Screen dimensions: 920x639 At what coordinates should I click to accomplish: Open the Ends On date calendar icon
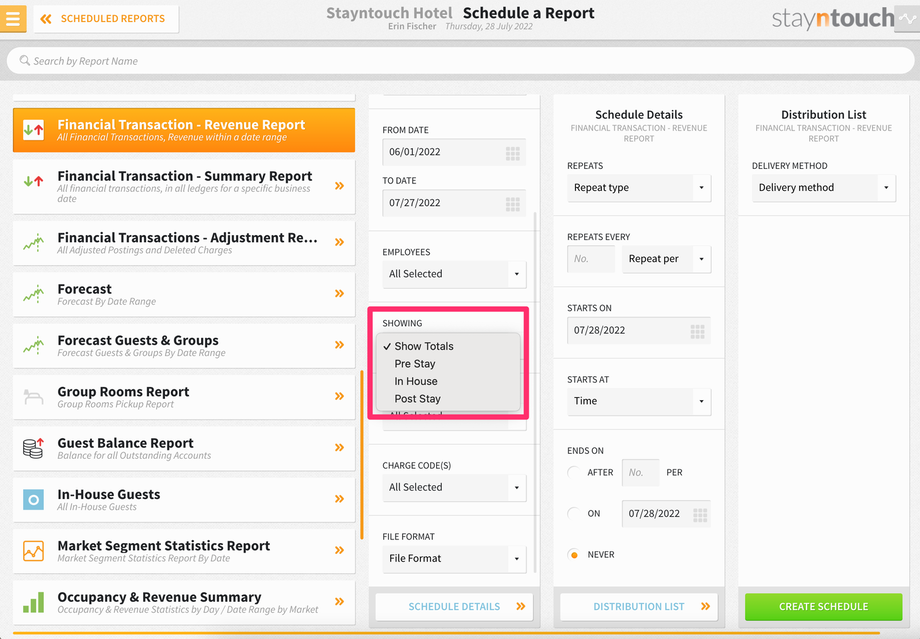click(x=700, y=515)
